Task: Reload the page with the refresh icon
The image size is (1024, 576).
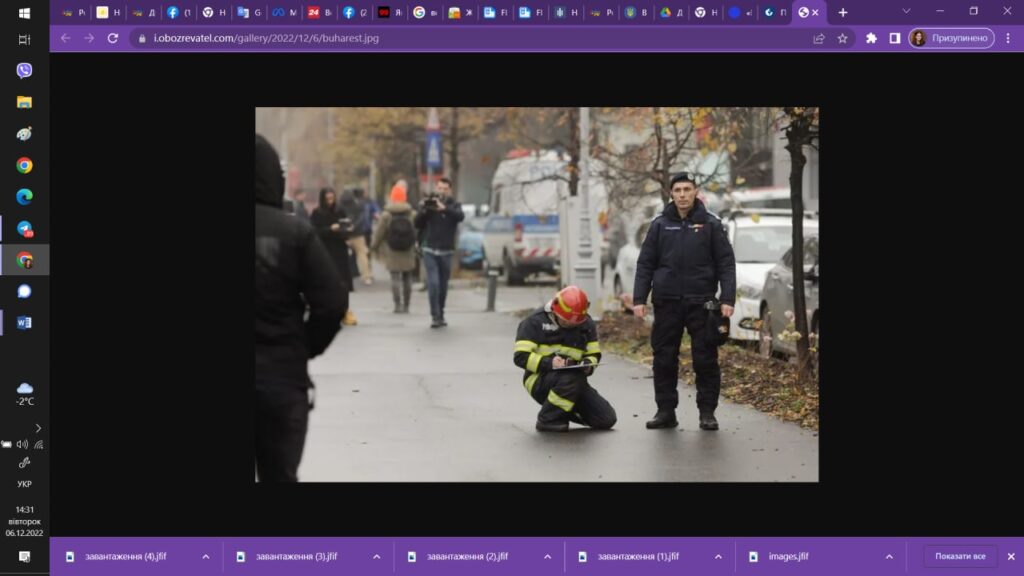Action: point(112,38)
